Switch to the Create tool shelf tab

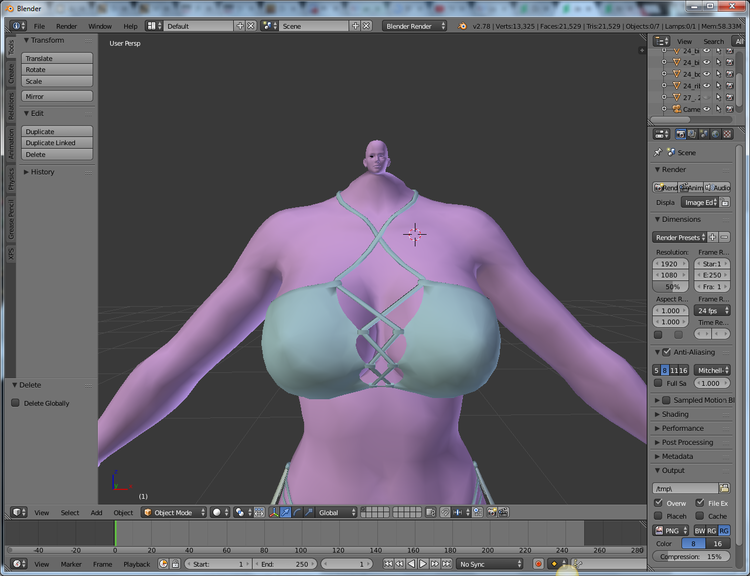[x=11, y=74]
